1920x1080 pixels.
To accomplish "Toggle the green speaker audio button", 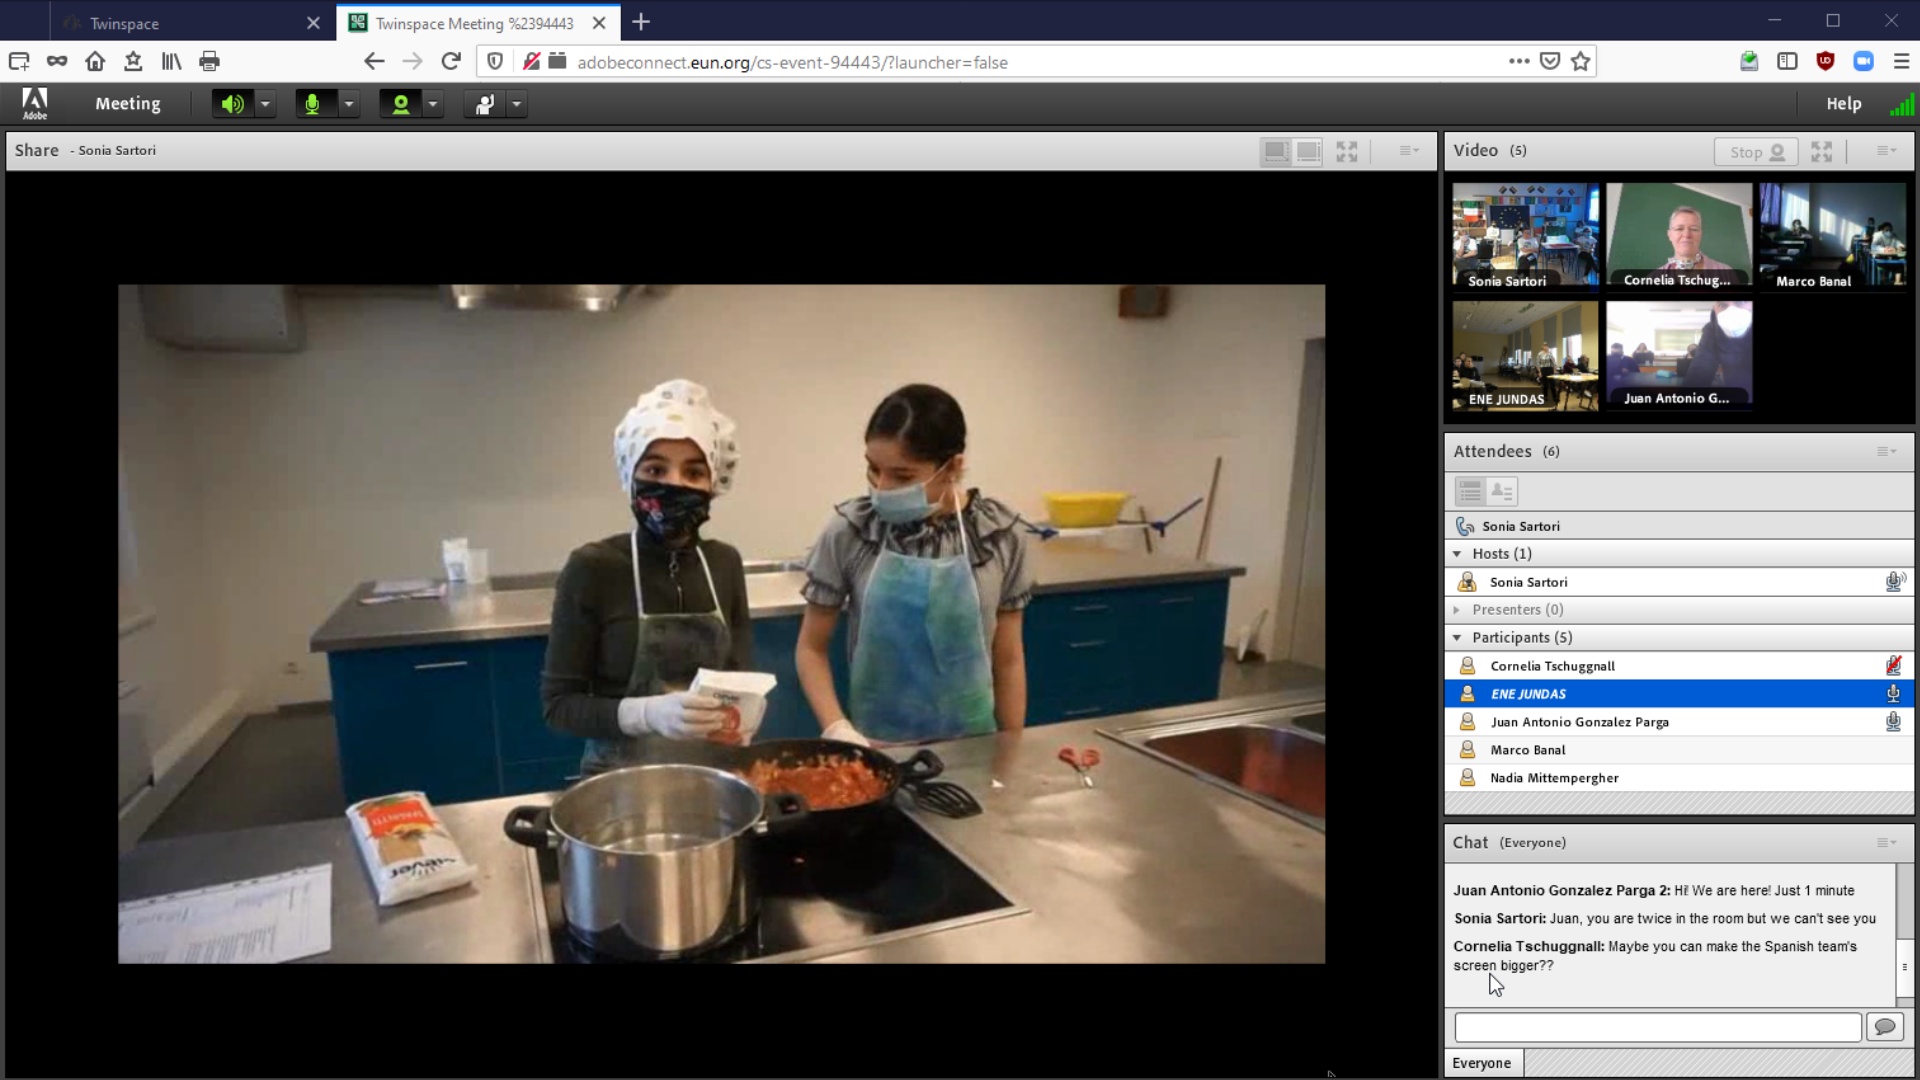I will (x=232, y=104).
